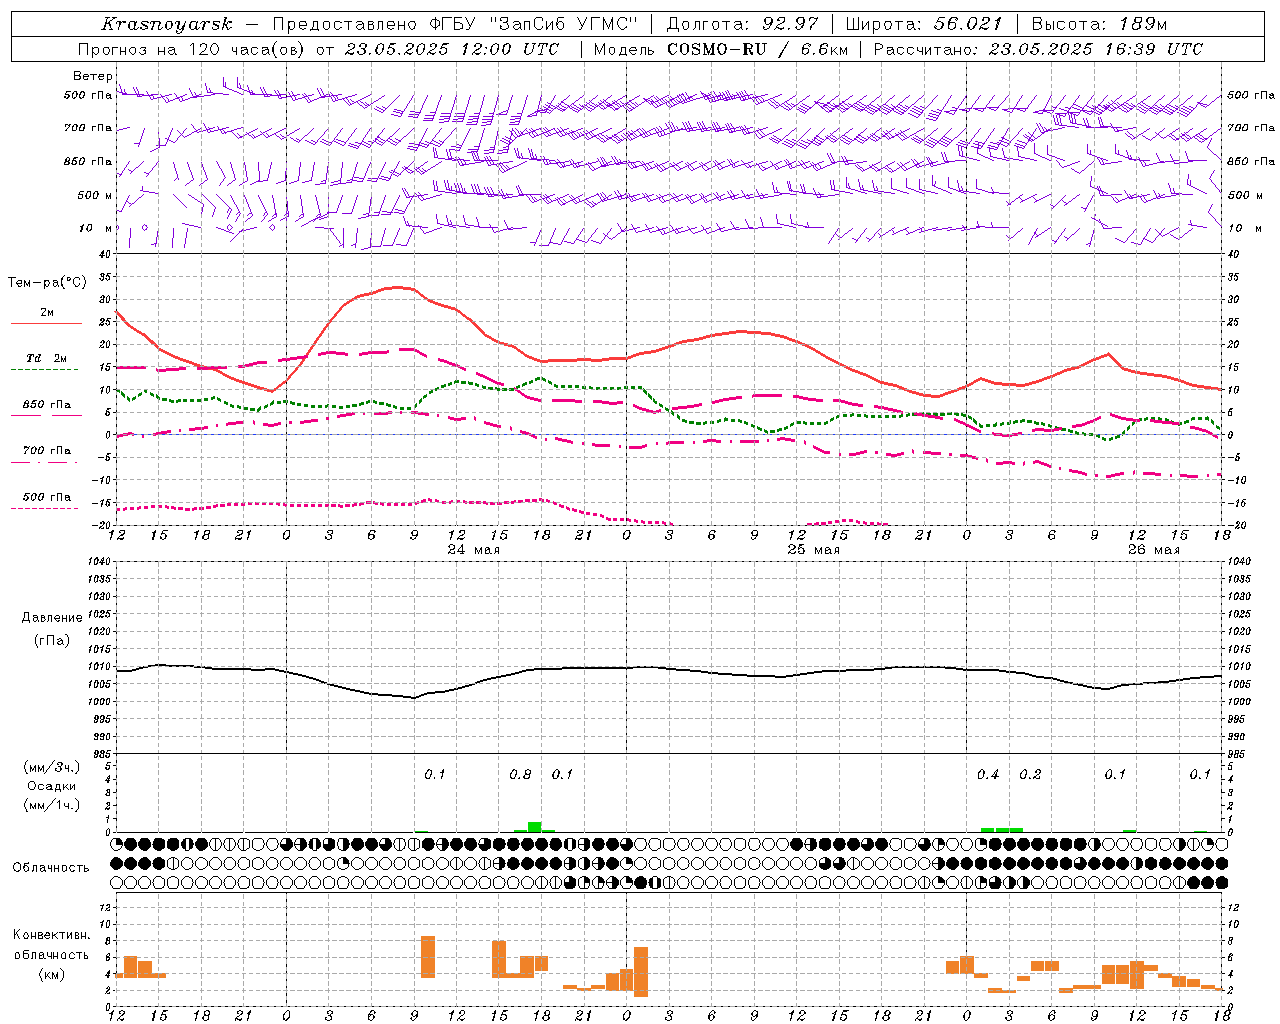
Task: Click the 500 гПа temperature legend entry
Action: [47, 496]
